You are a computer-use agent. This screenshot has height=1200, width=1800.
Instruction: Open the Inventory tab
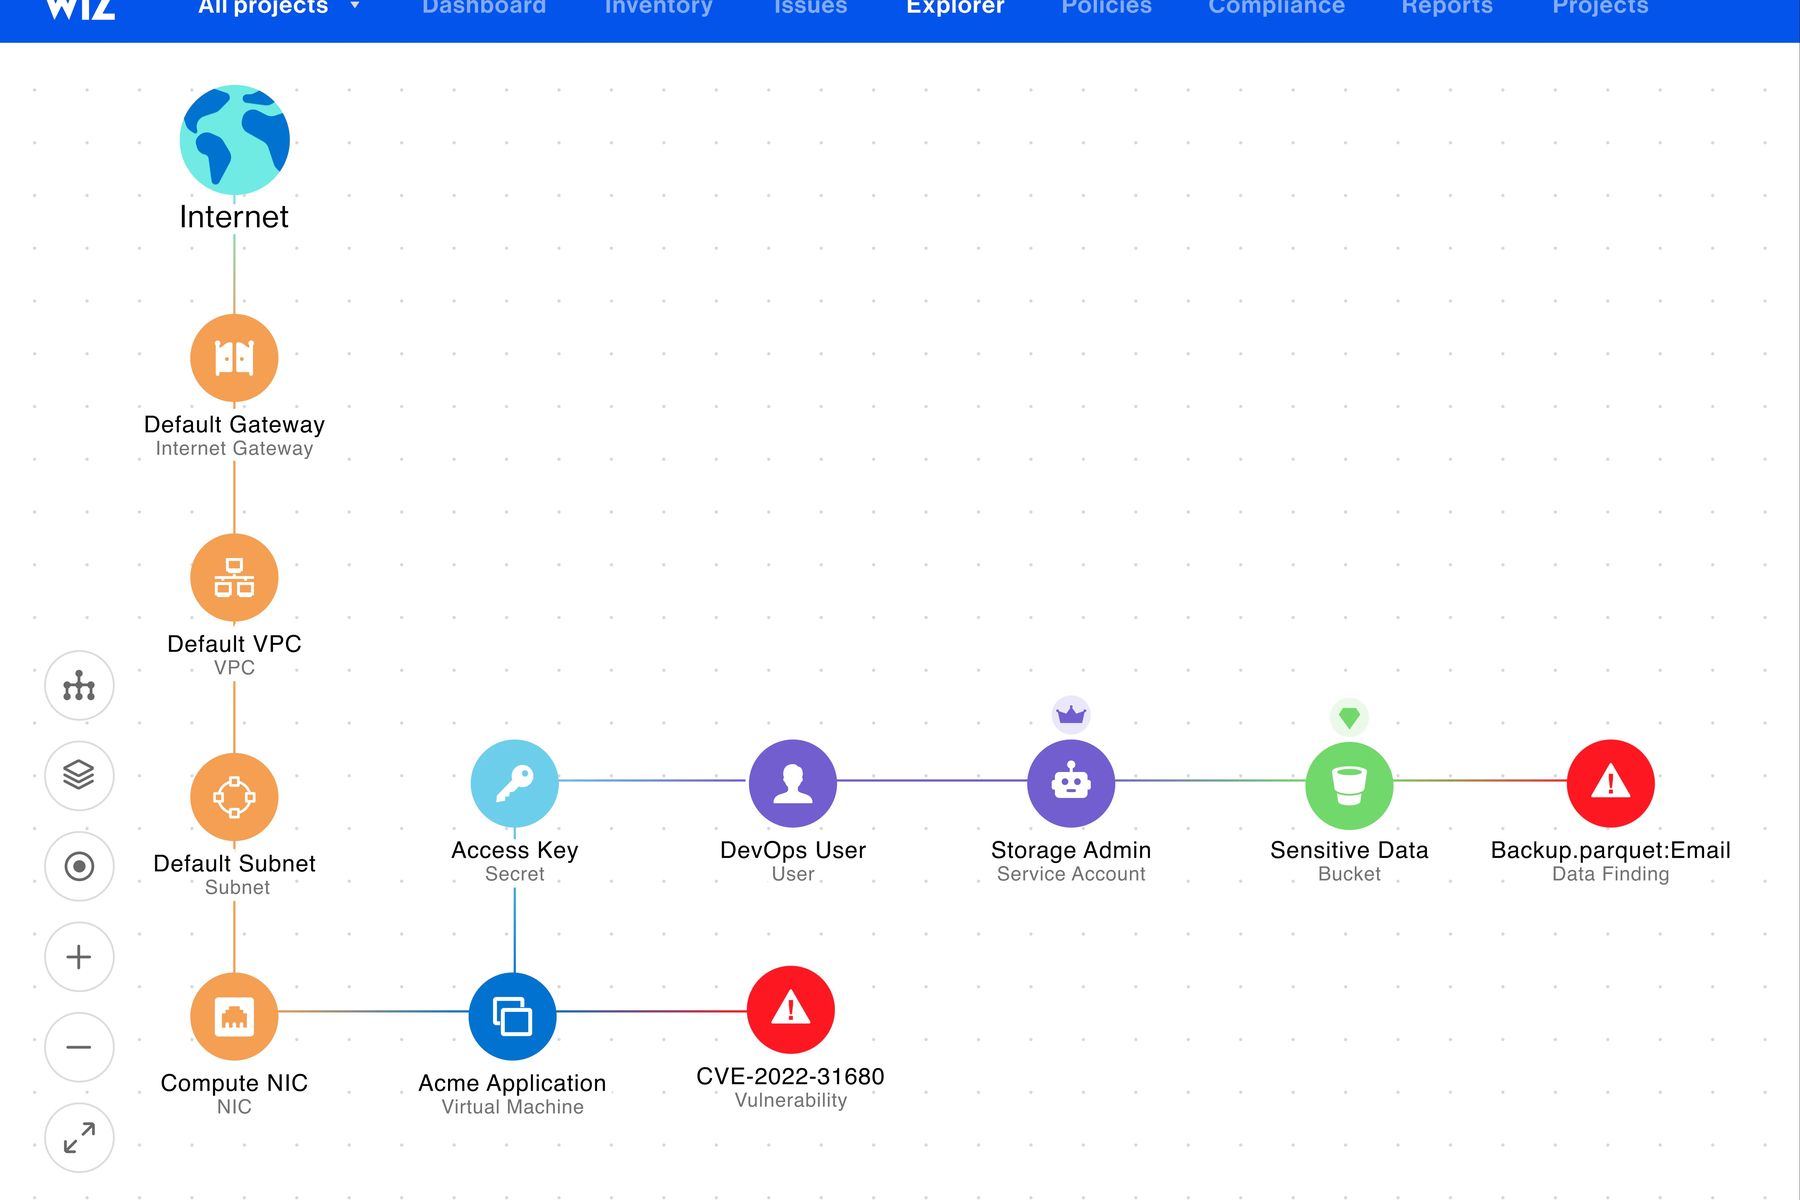point(659,8)
